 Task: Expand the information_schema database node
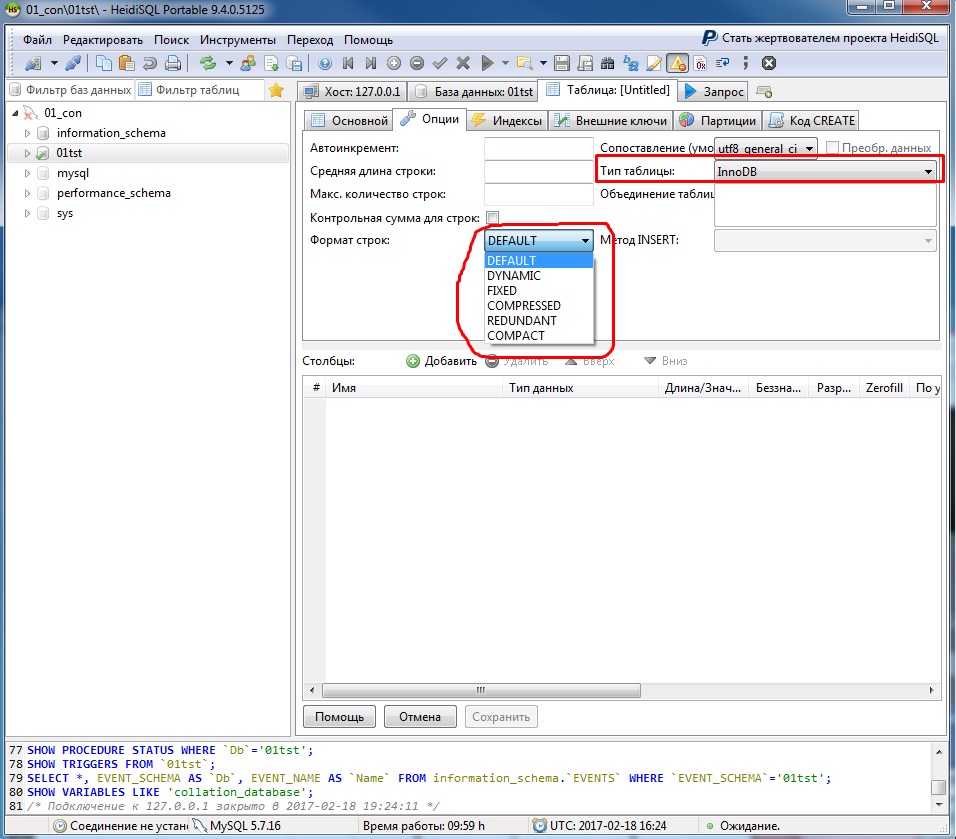tap(27, 133)
